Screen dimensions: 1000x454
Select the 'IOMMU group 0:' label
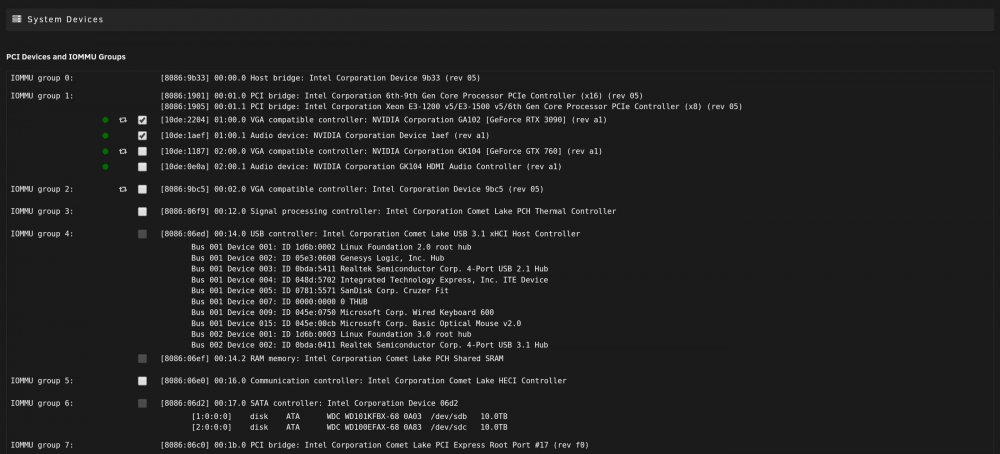[42, 78]
